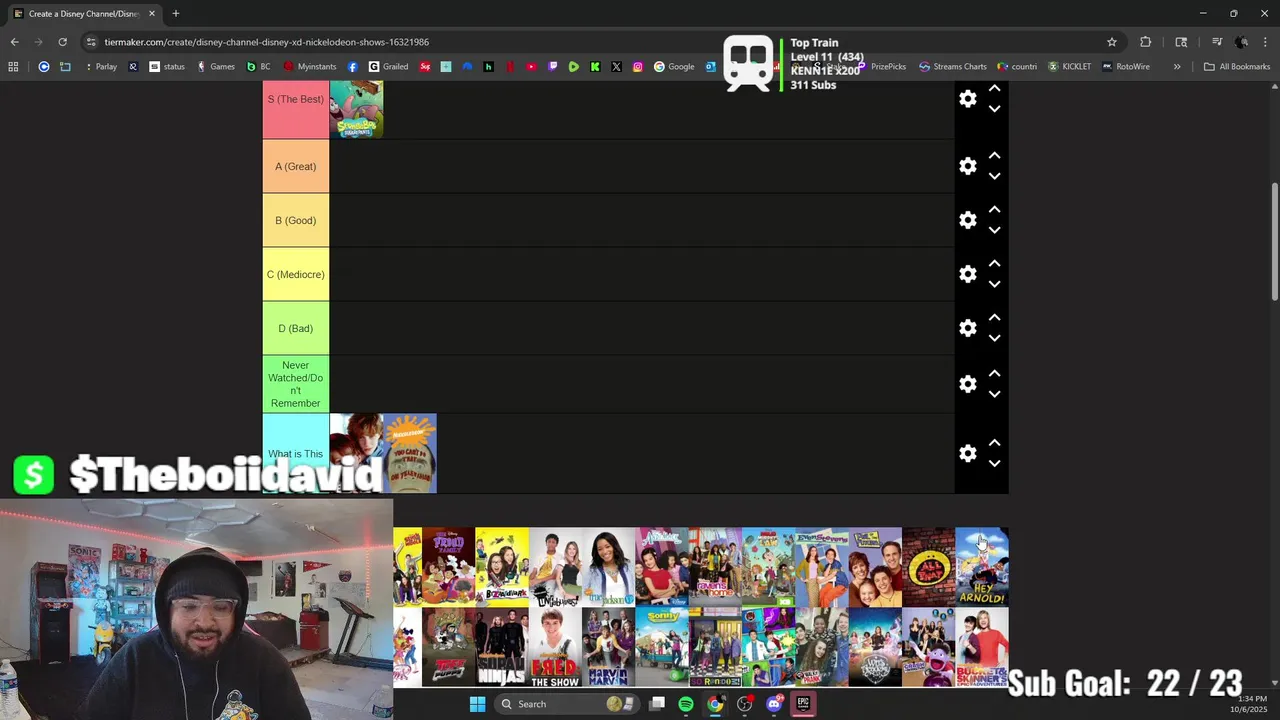Select SpongeBob thumbnail in S tier
This screenshot has height=720, width=1280.
tap(357, 110)
